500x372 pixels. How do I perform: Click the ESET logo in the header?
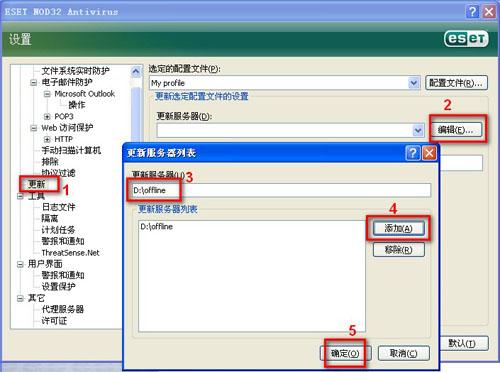pos(466,39)
